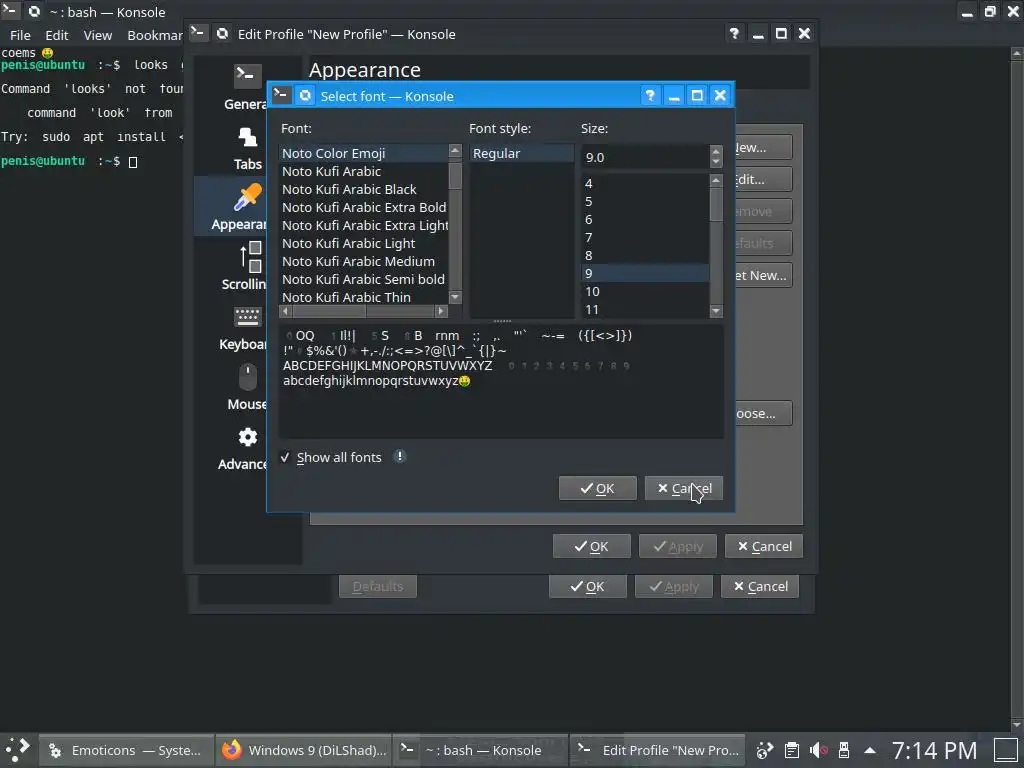
Task: Open the Mouse page icon in sidebar
Action: (x=248, y=377)
